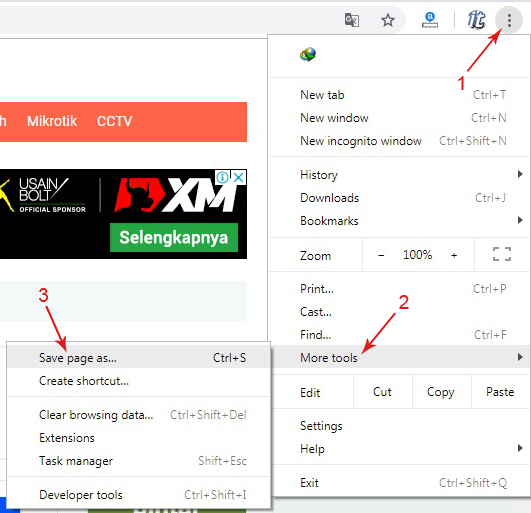
Task: Click the green Selengkapnya ad button
Action: coord(174,237)
